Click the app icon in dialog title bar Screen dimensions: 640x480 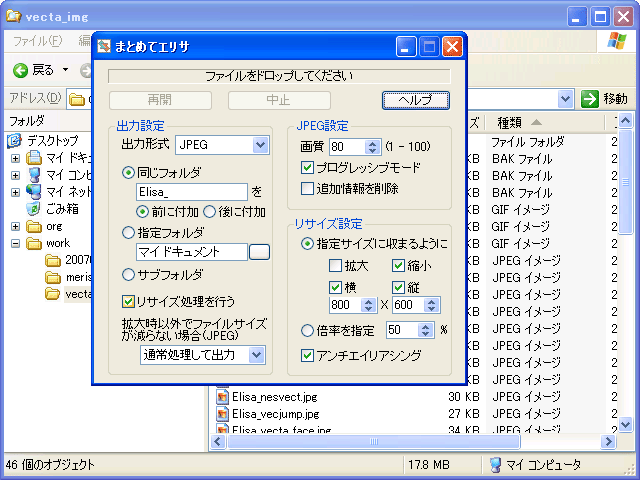tap(105, 46)
